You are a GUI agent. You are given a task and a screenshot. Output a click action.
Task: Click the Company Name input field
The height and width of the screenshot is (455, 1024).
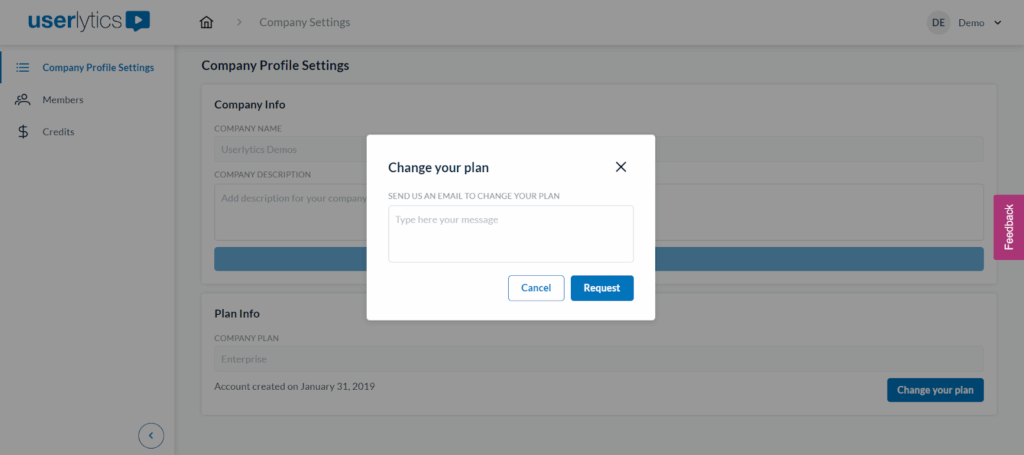[x=290, y=150]
